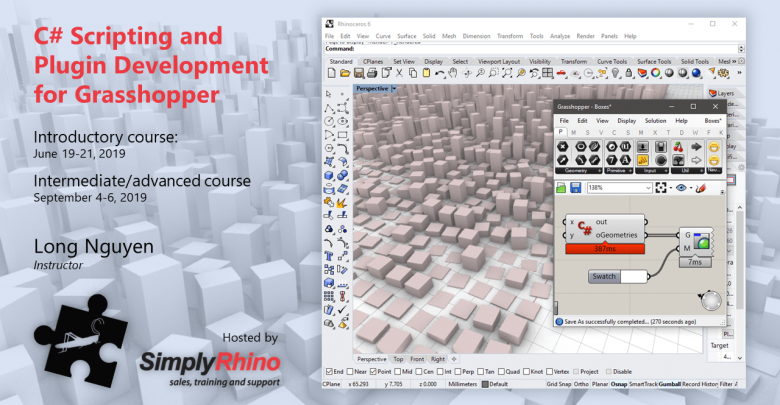Viewport: 780px width, 405px height.
Task: Click the Cut scissors icon
Action: pyautogui.click(x=399, y=73)
